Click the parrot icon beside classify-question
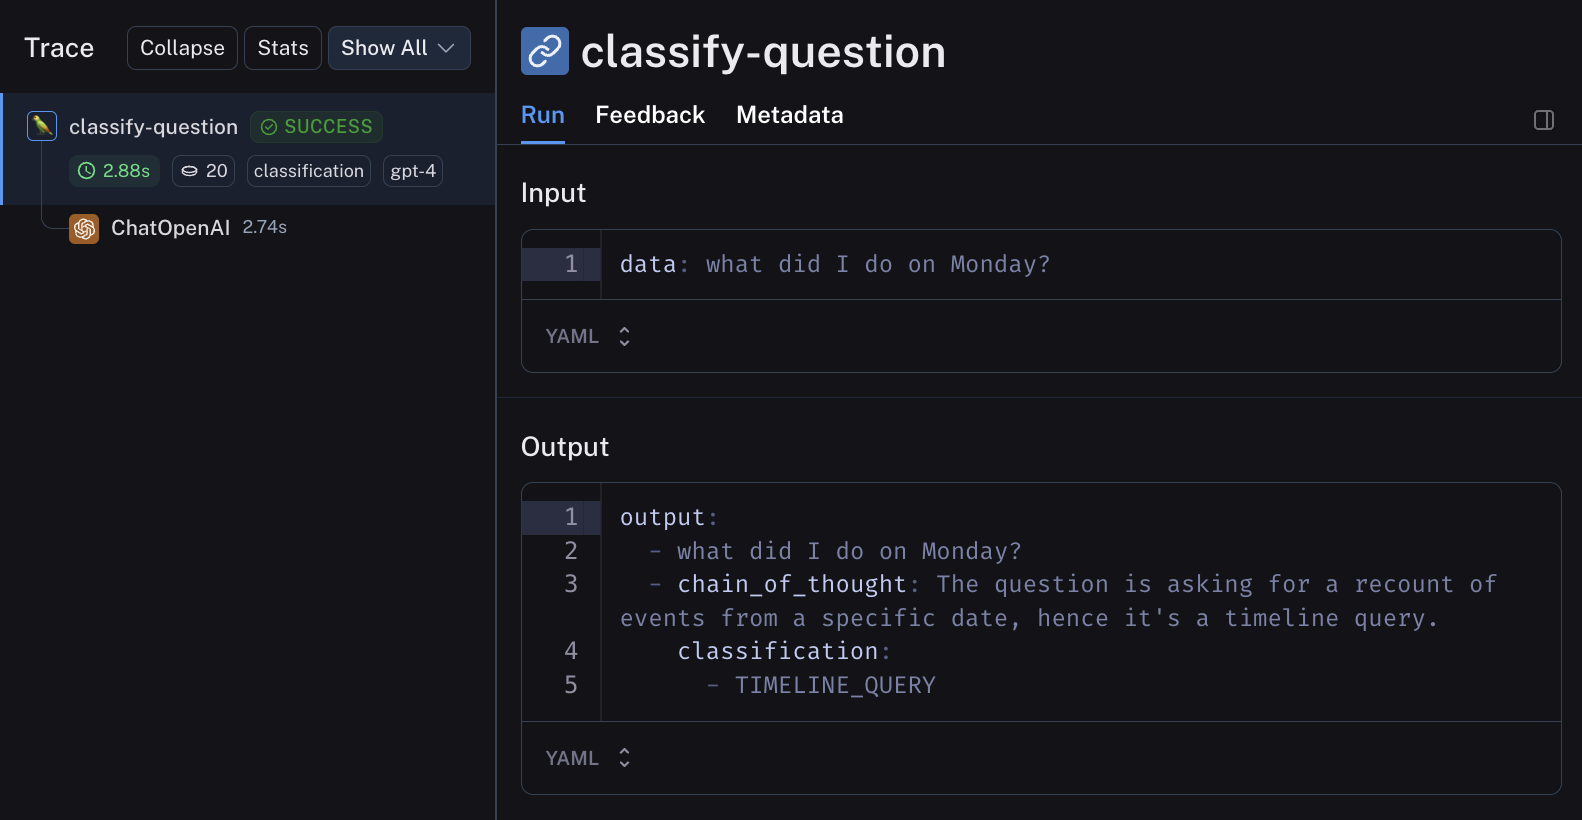 click(x=42, y=126)
